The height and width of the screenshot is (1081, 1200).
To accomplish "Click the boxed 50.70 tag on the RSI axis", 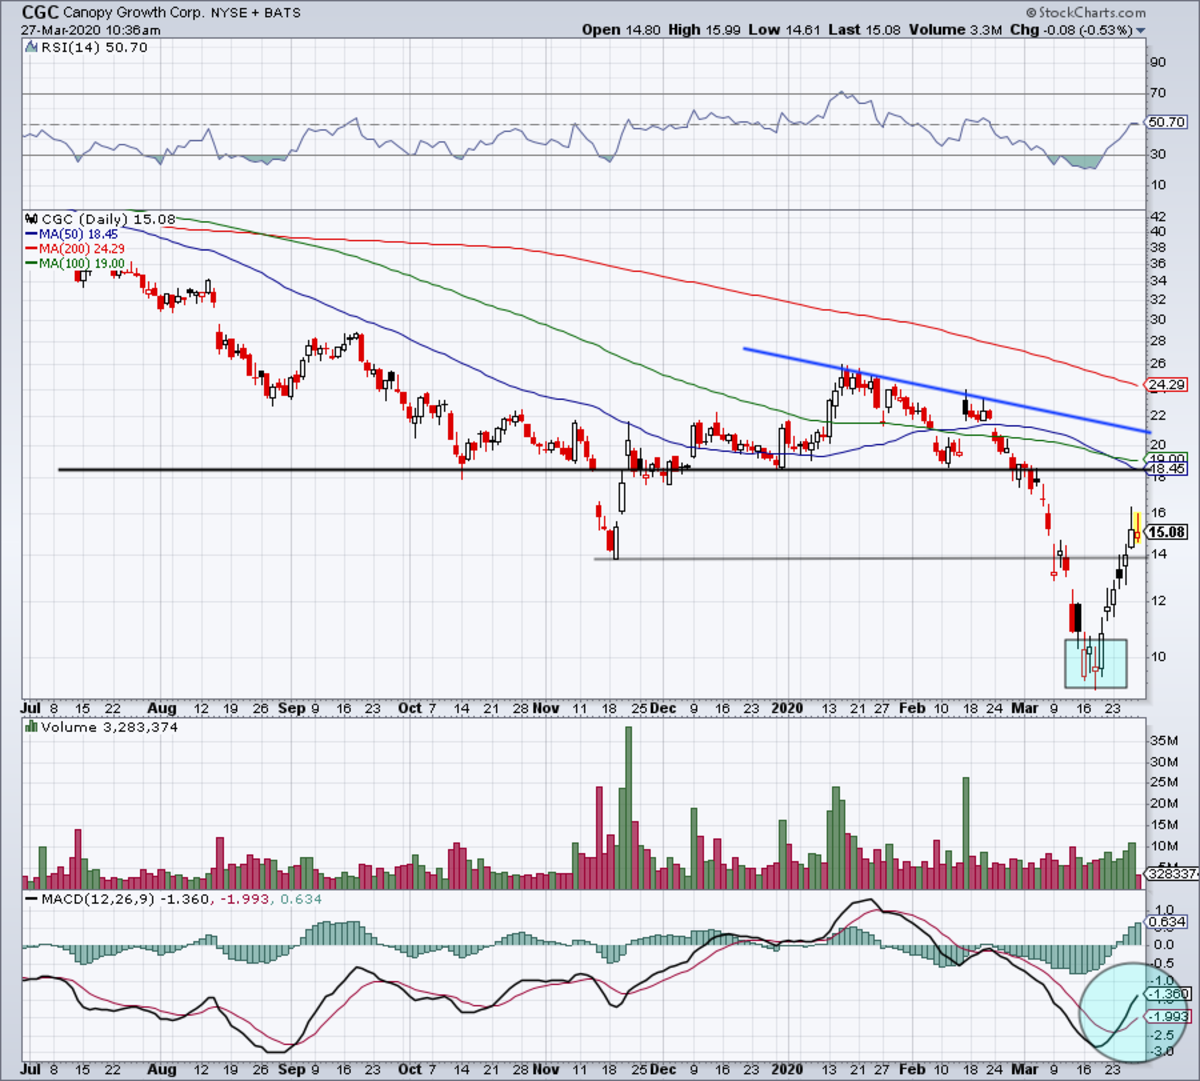I will 1165,123.
